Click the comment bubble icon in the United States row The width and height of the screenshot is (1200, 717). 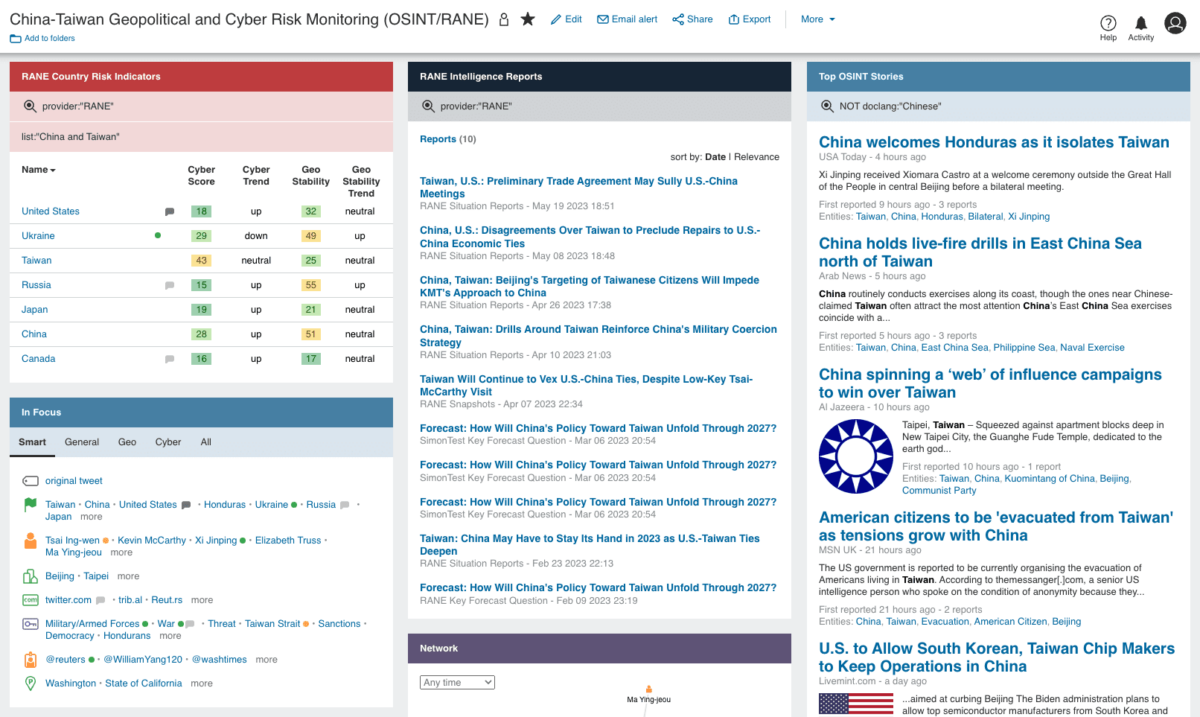(169, 212)
